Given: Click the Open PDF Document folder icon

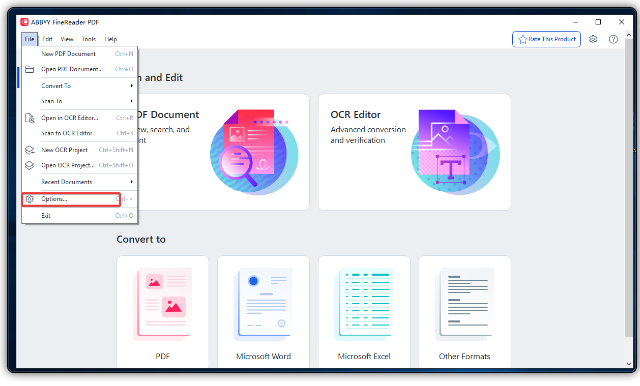Looking at the screenshot, I should pos(29,69).
